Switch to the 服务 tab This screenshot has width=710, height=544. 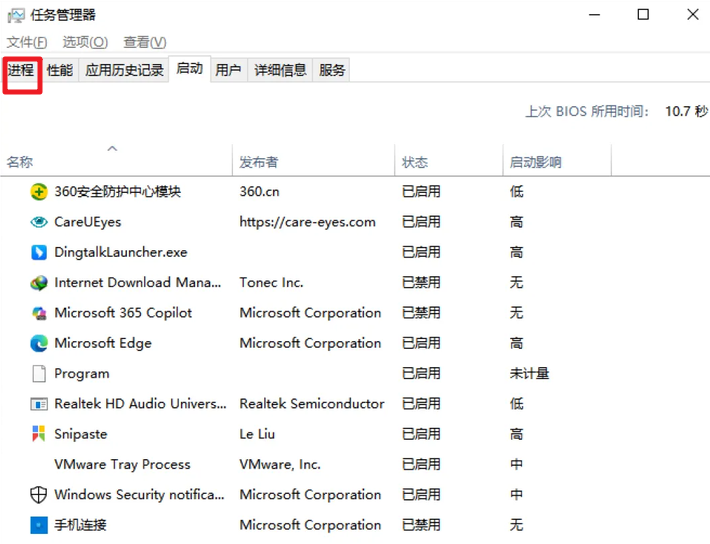click(332, 70)
